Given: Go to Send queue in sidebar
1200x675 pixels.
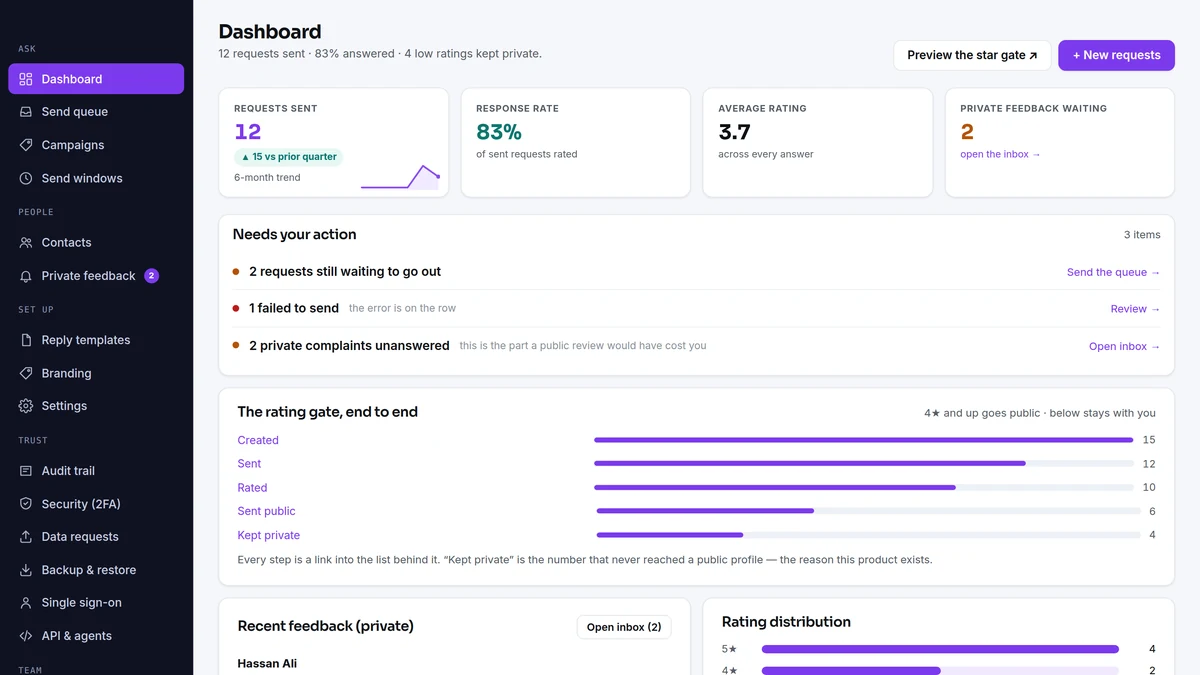Looking at the screenshot, I should point(96,112).
